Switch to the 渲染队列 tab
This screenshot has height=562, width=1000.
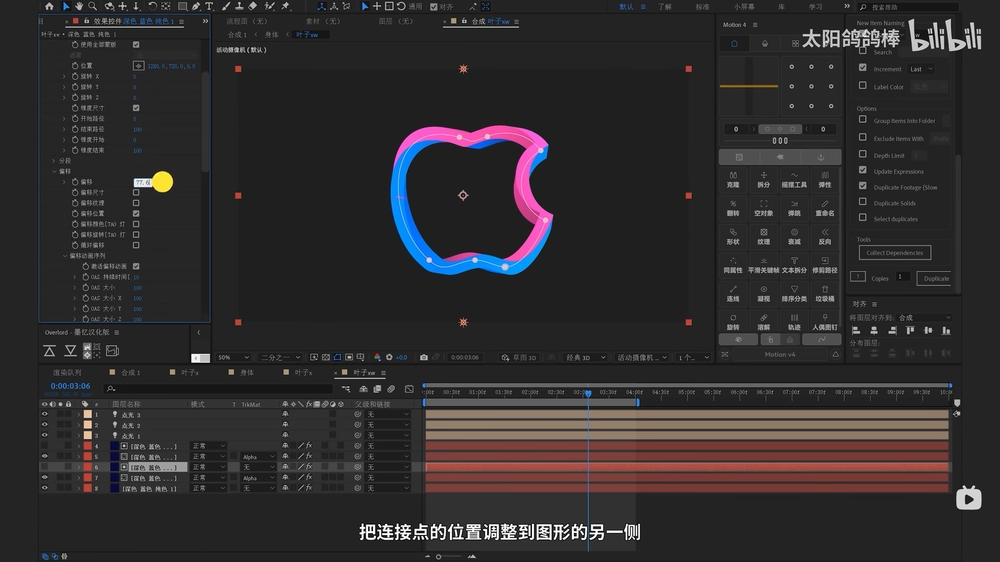(x=67, y=373)
